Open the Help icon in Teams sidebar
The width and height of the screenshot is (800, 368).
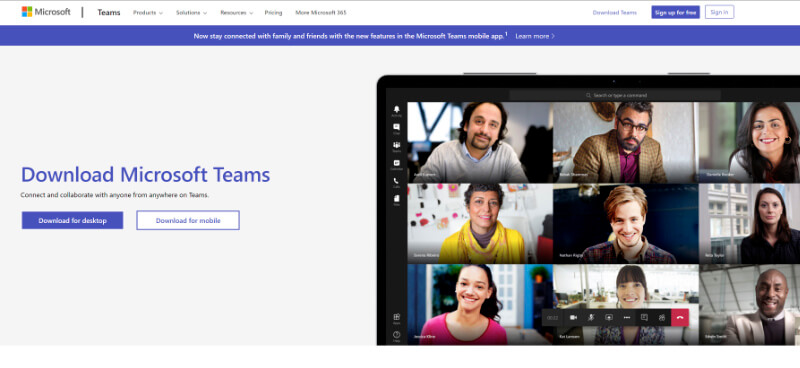(x=396, y=336)
